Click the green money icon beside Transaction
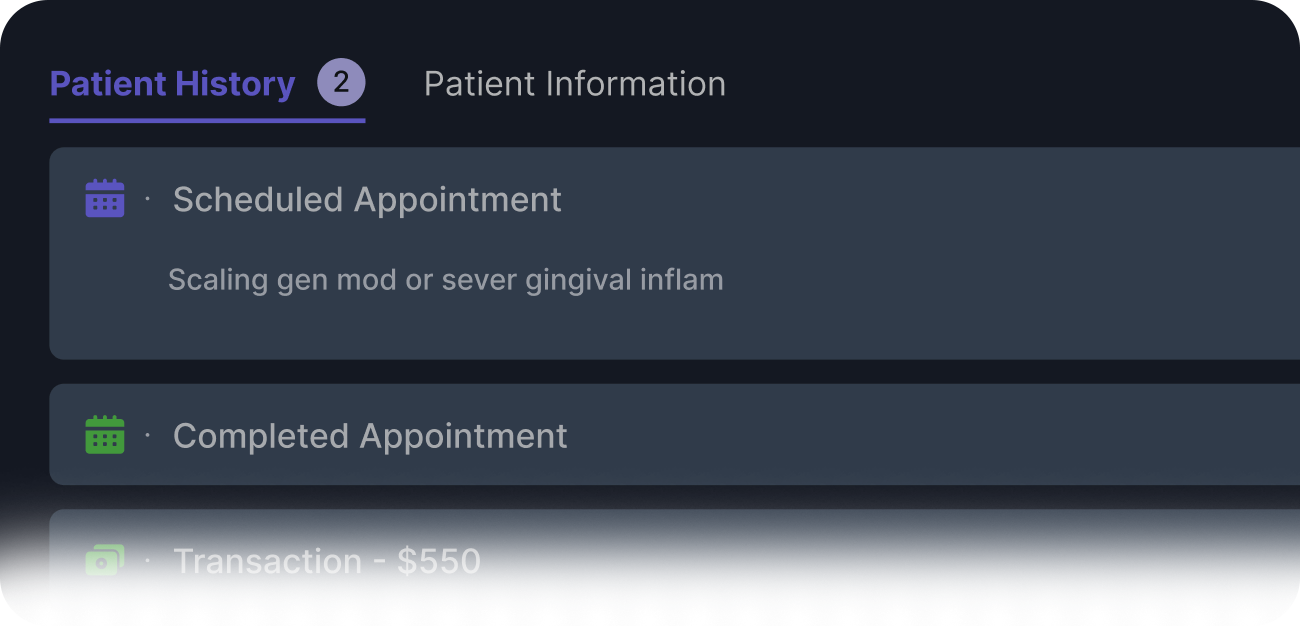The image size is (1300, 626). click(x=105, y=560)
